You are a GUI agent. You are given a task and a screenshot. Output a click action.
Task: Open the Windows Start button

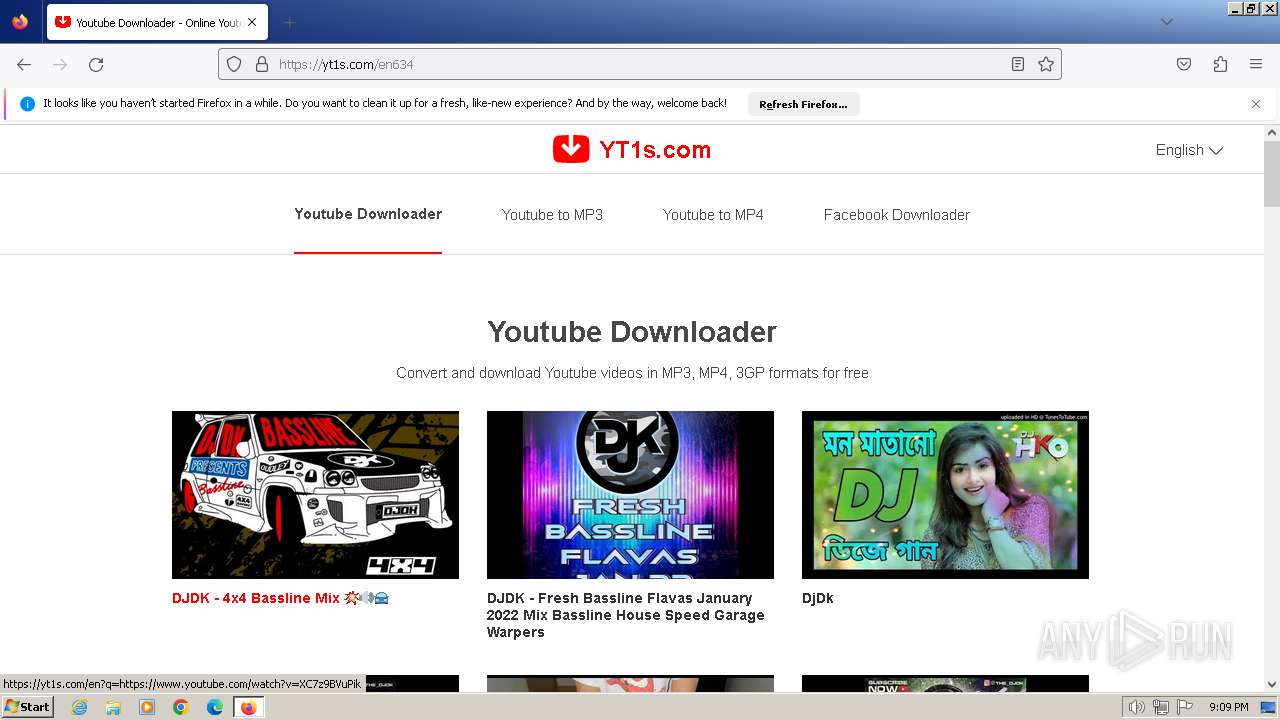coord(27,707)
